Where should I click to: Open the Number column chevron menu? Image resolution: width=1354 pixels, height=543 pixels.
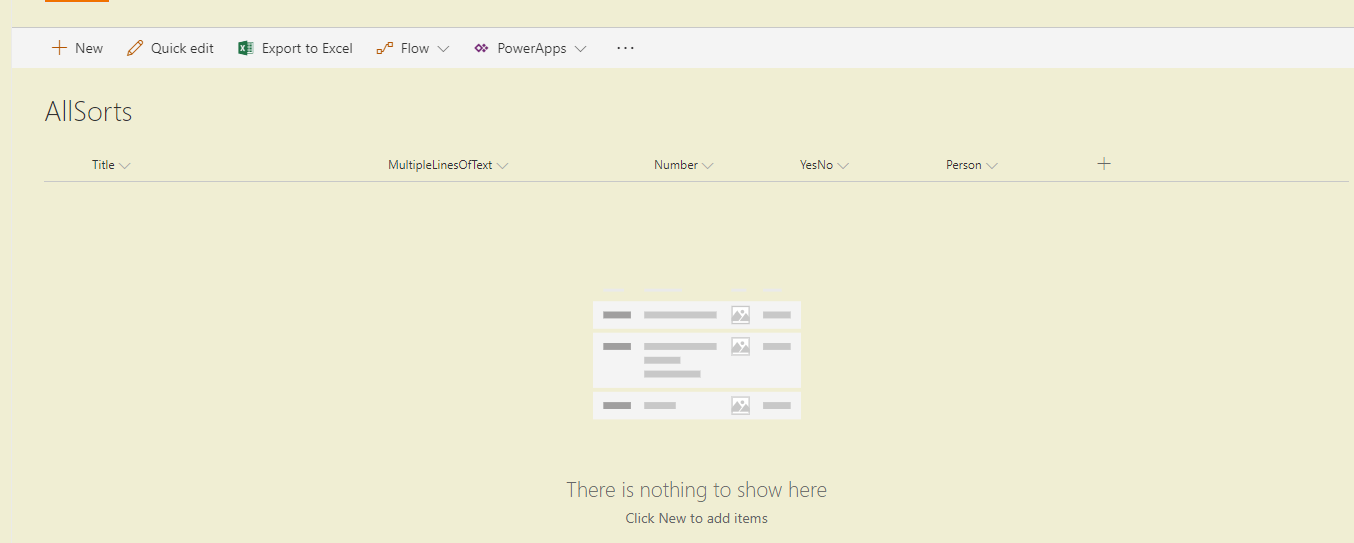708,166
